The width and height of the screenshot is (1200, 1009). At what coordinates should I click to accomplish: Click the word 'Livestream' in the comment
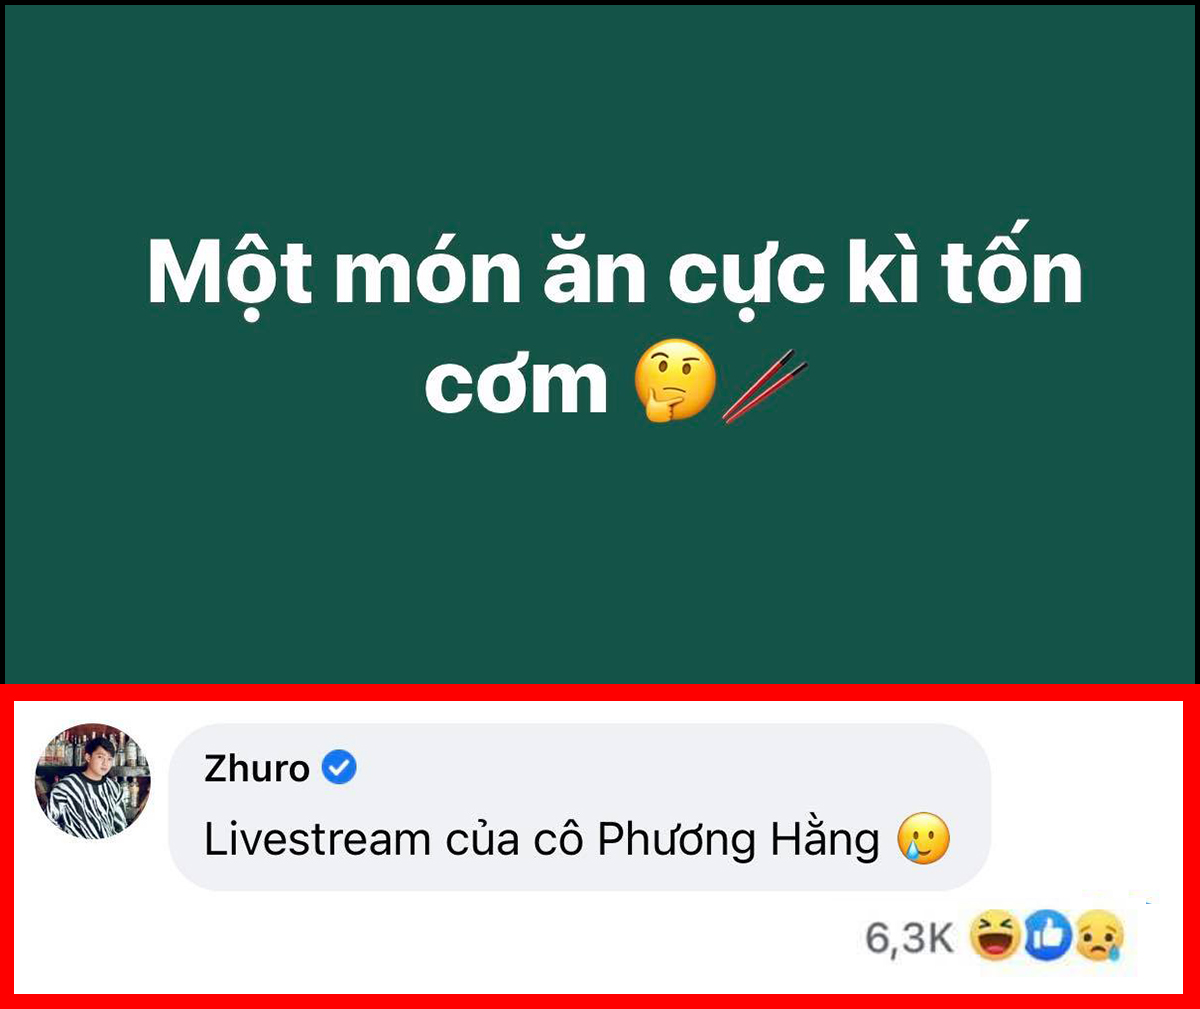pos(317,841)
